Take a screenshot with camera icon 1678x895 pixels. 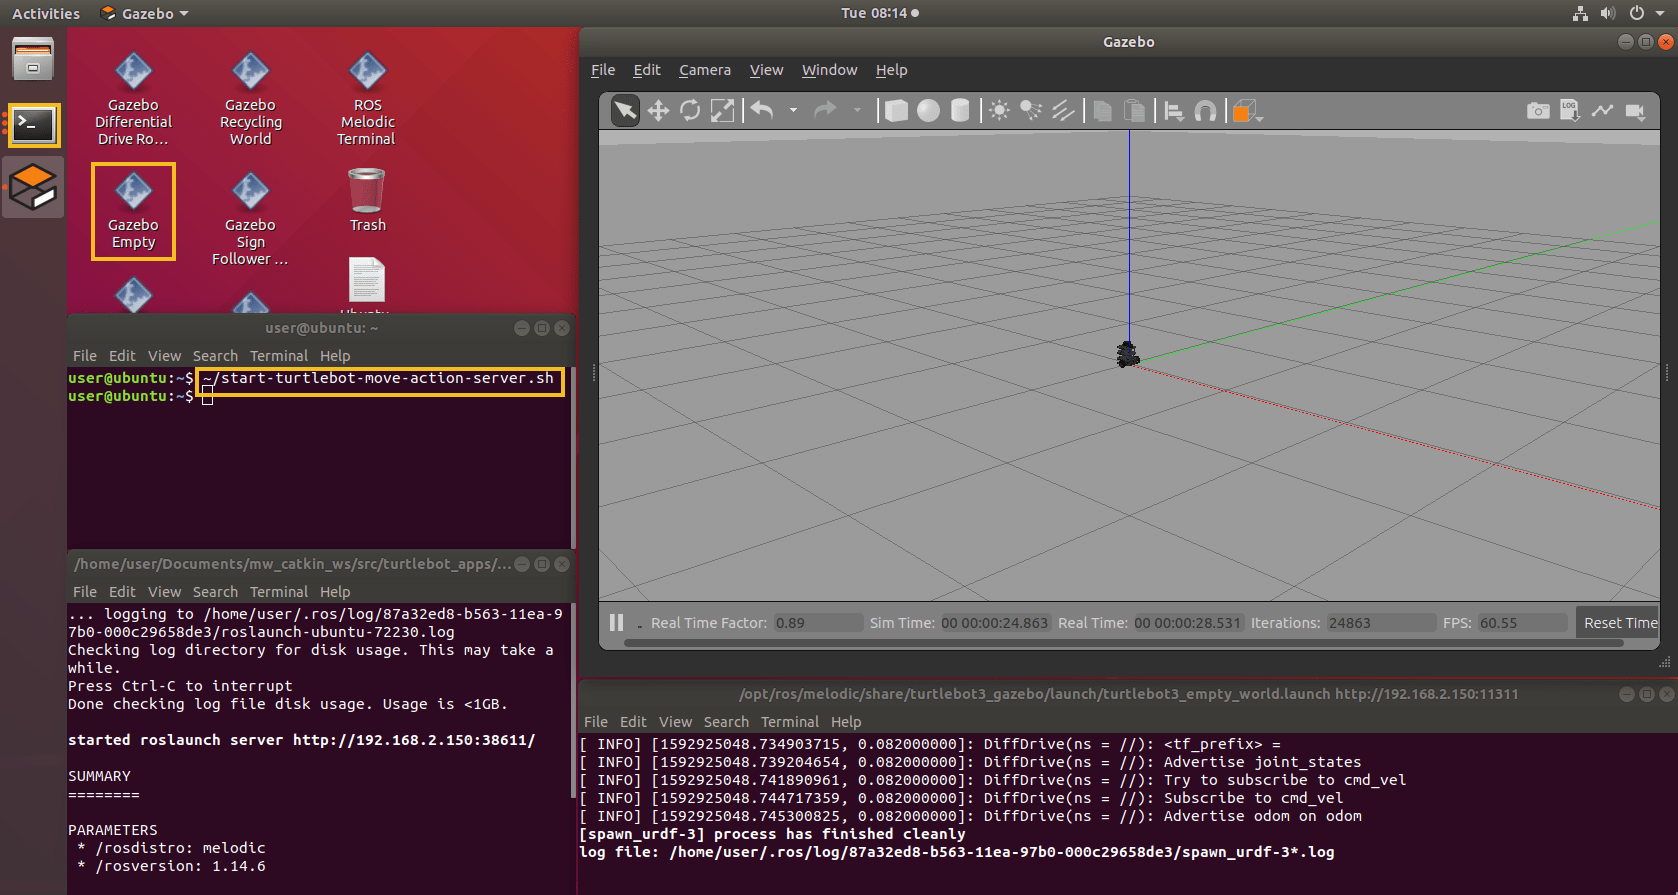1538,110
